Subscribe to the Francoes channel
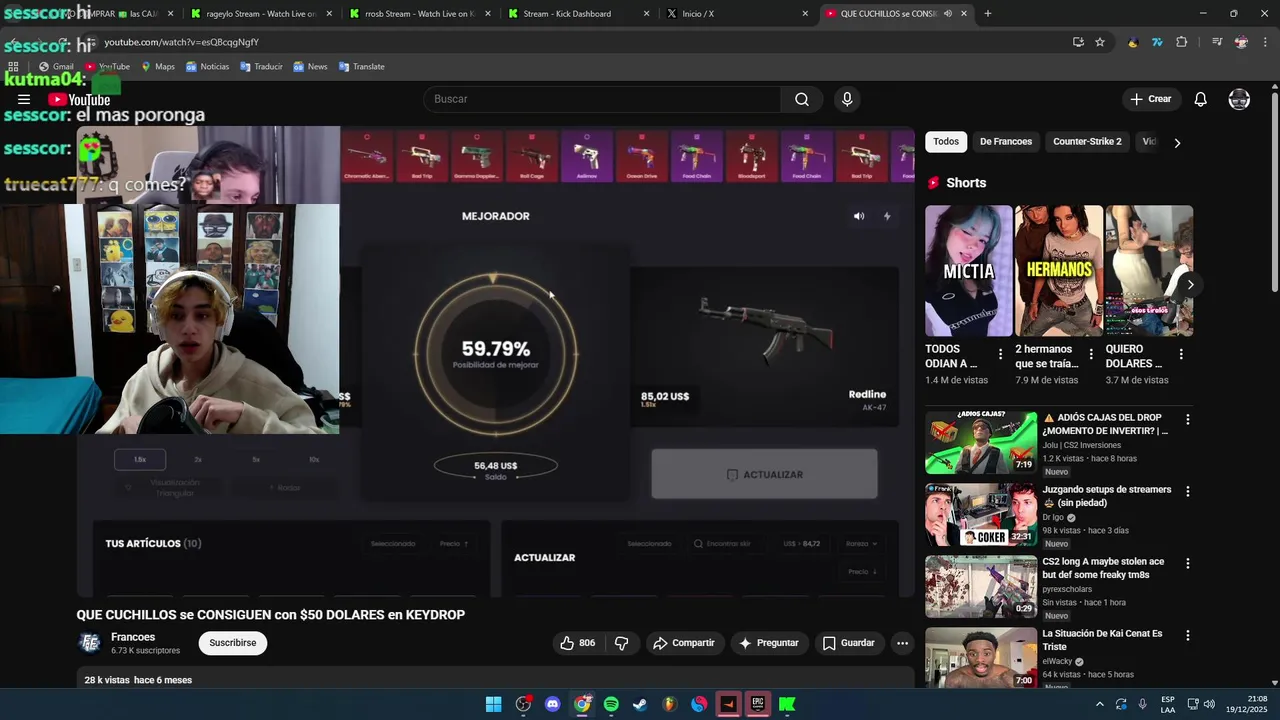1280x720 pixels. click(233, 643)
